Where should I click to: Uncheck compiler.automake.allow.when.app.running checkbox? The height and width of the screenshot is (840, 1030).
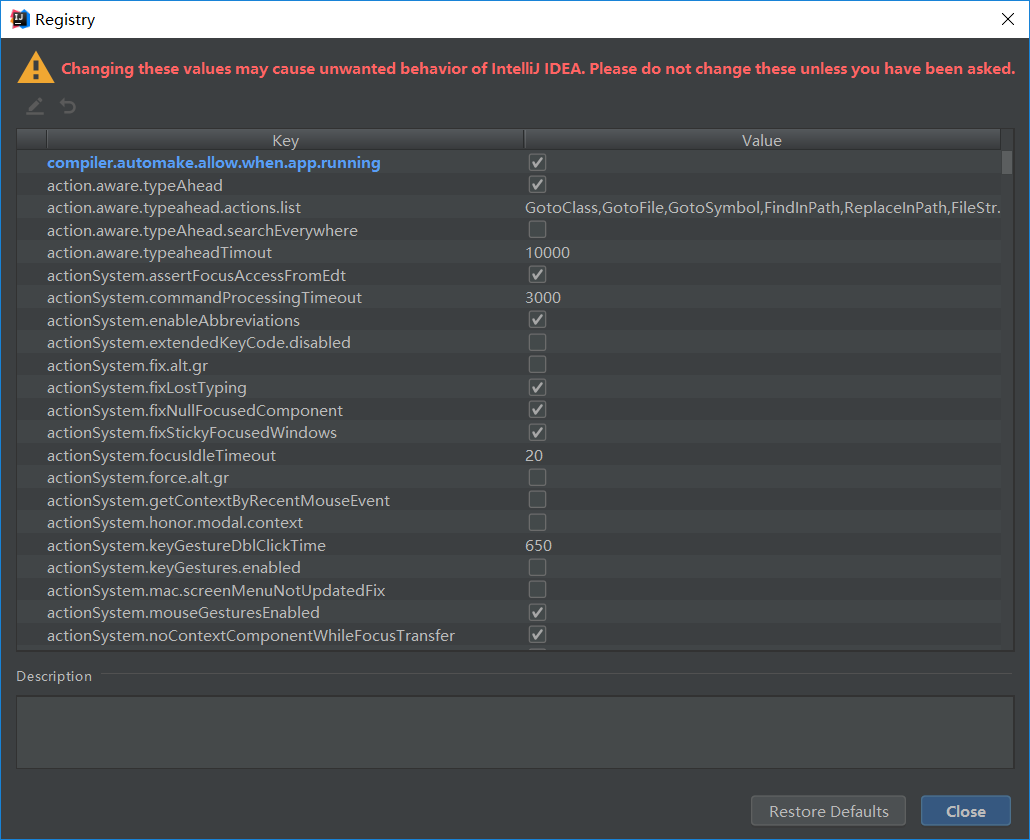pyautogui.click(x=537, y=162)
